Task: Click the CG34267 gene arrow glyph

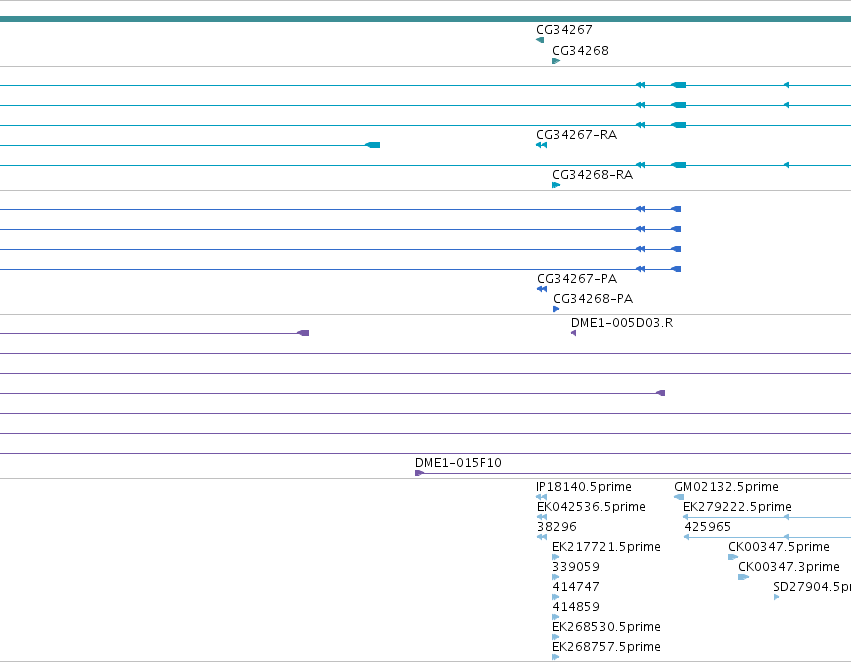Action: click(x=540, y=40)
